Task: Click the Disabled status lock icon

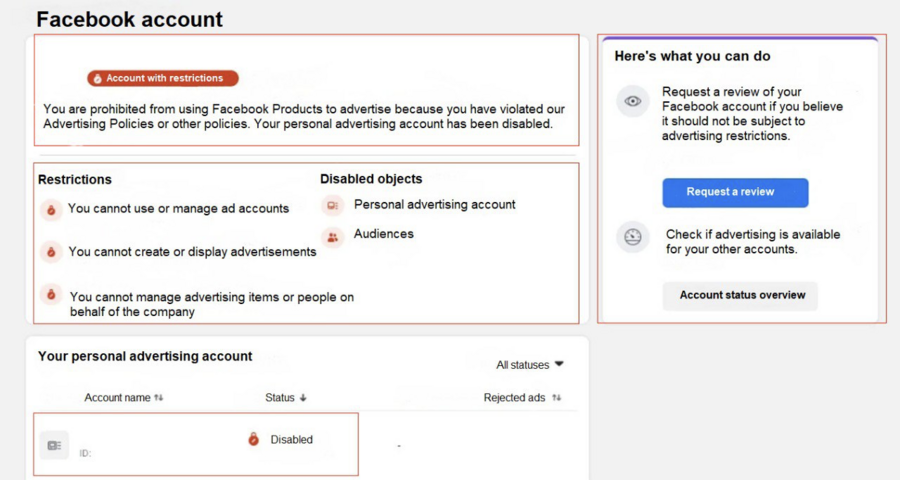Action: pyautogui.click(x=253, y=439)
